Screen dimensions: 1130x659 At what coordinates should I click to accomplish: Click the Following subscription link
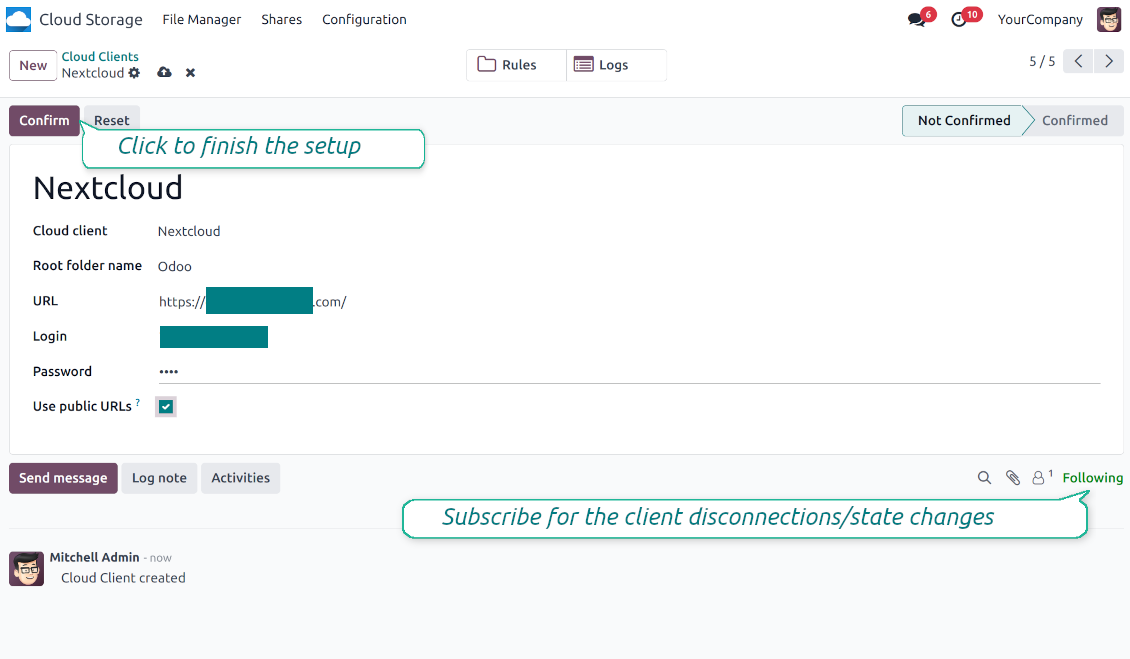click(x=1093, y=478)
